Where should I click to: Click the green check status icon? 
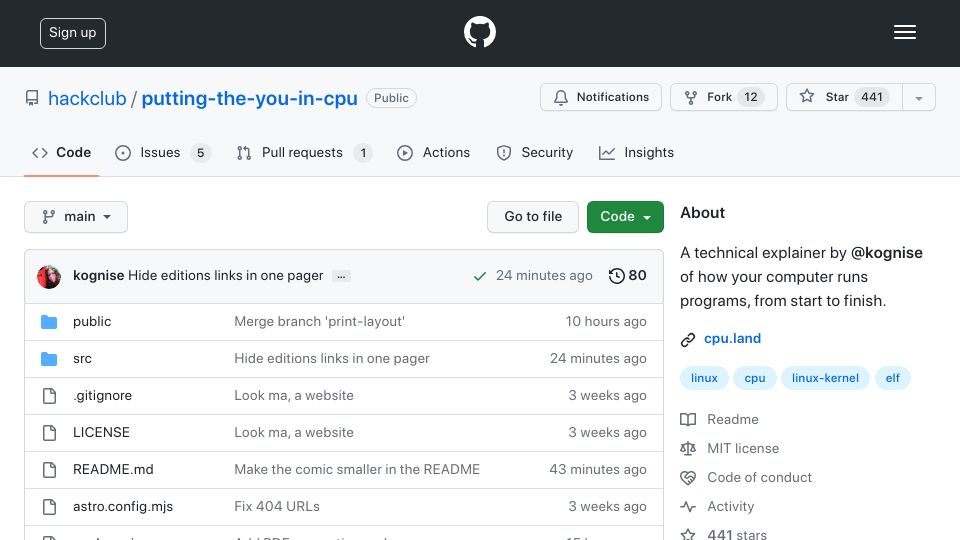pos(479,276)
